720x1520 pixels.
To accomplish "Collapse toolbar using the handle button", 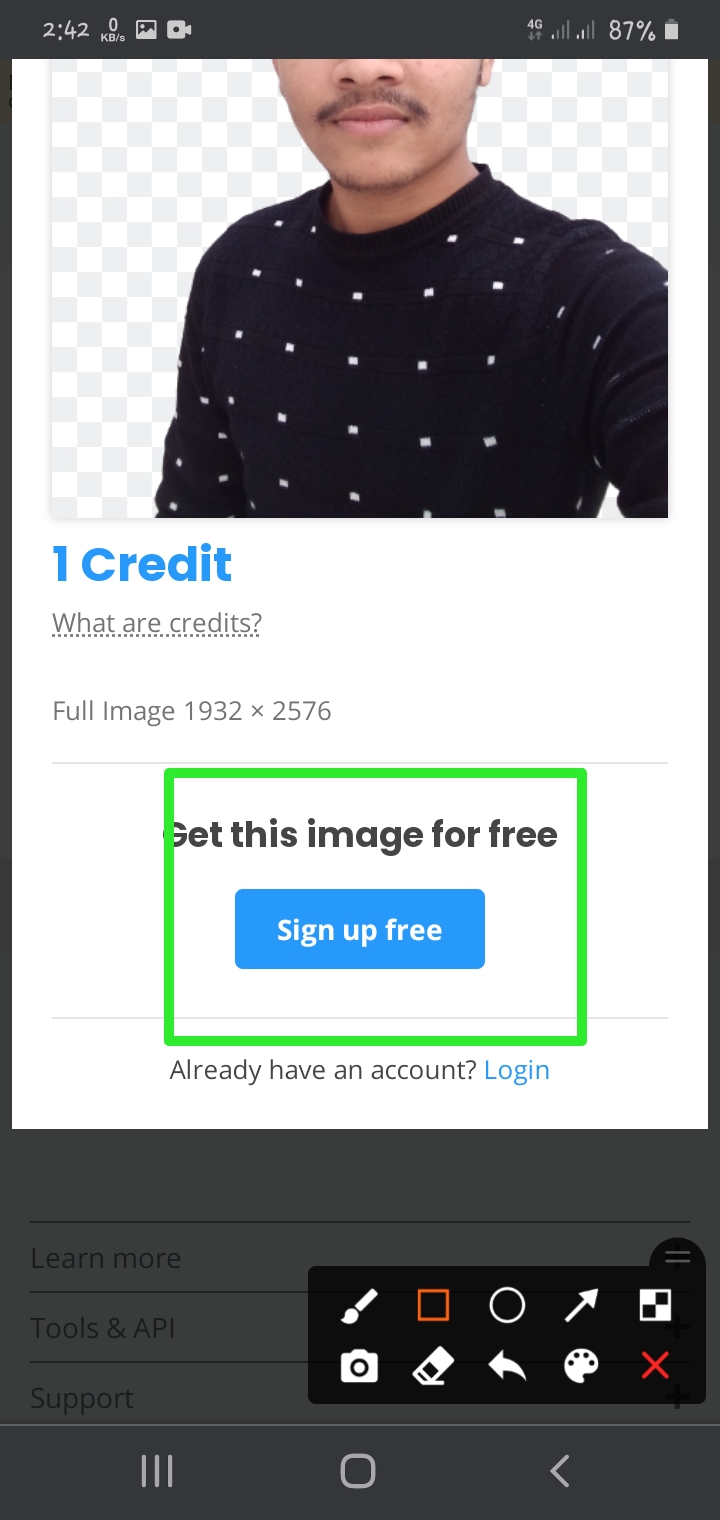I will [678, 1257].
